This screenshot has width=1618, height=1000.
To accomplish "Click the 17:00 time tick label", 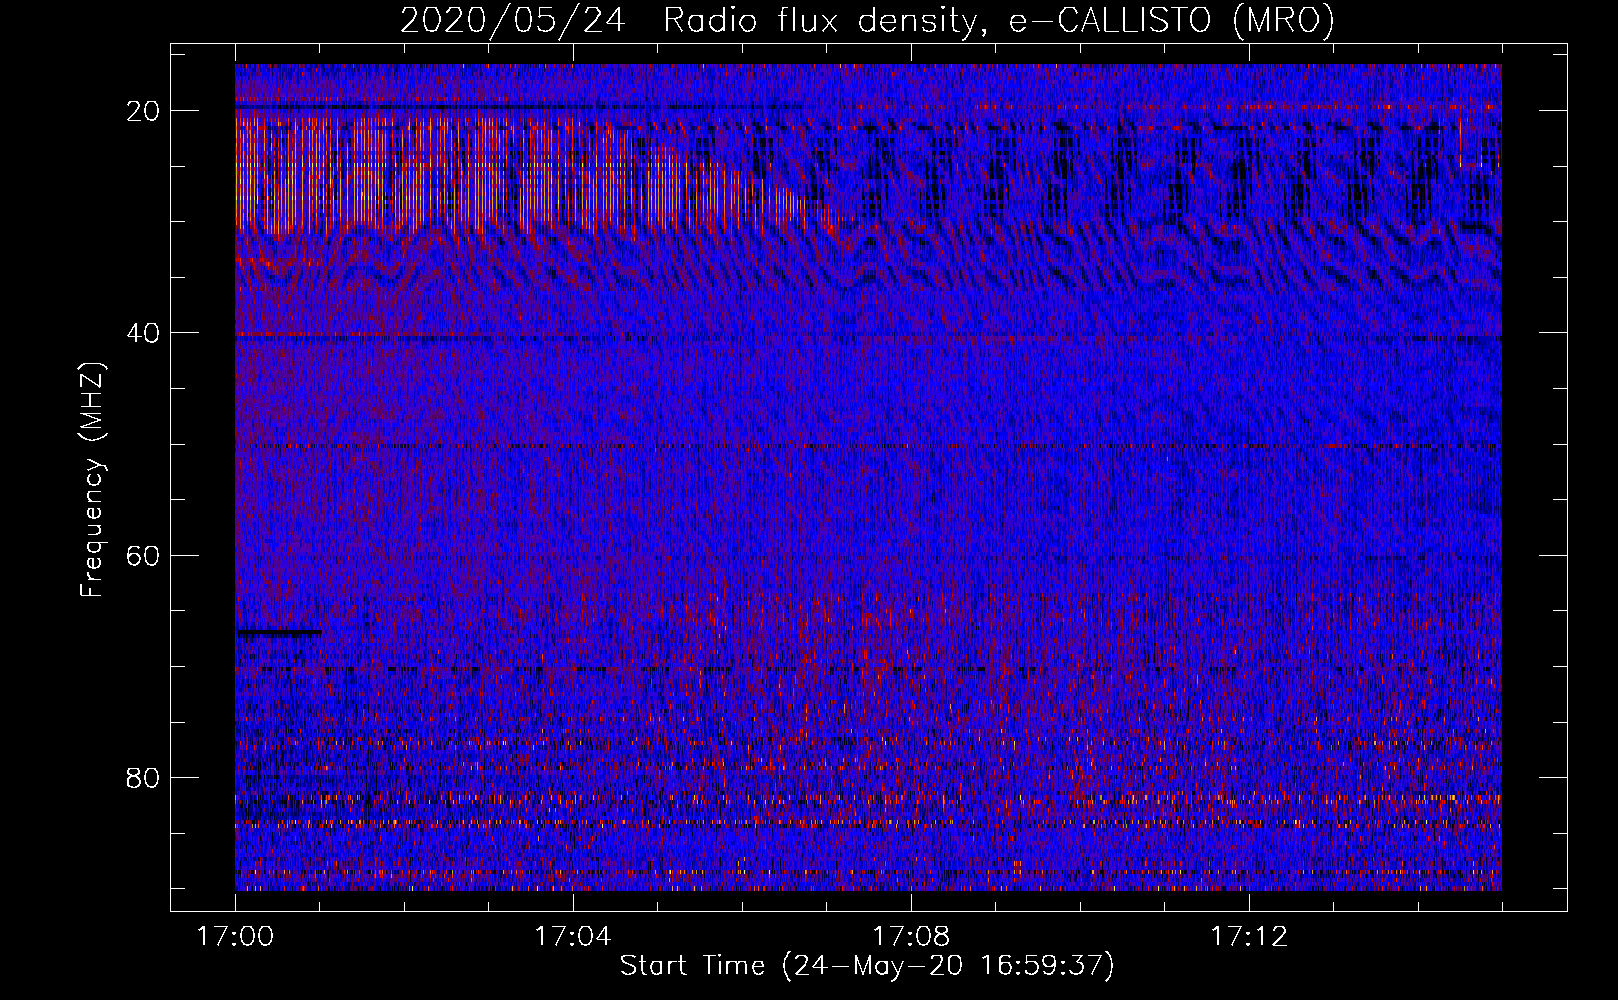I will (x=235, y=937).
